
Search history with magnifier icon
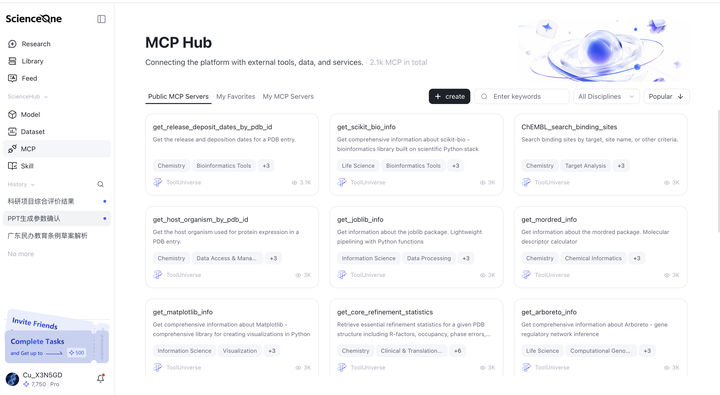pyautogui.click(x=100, y=184)
